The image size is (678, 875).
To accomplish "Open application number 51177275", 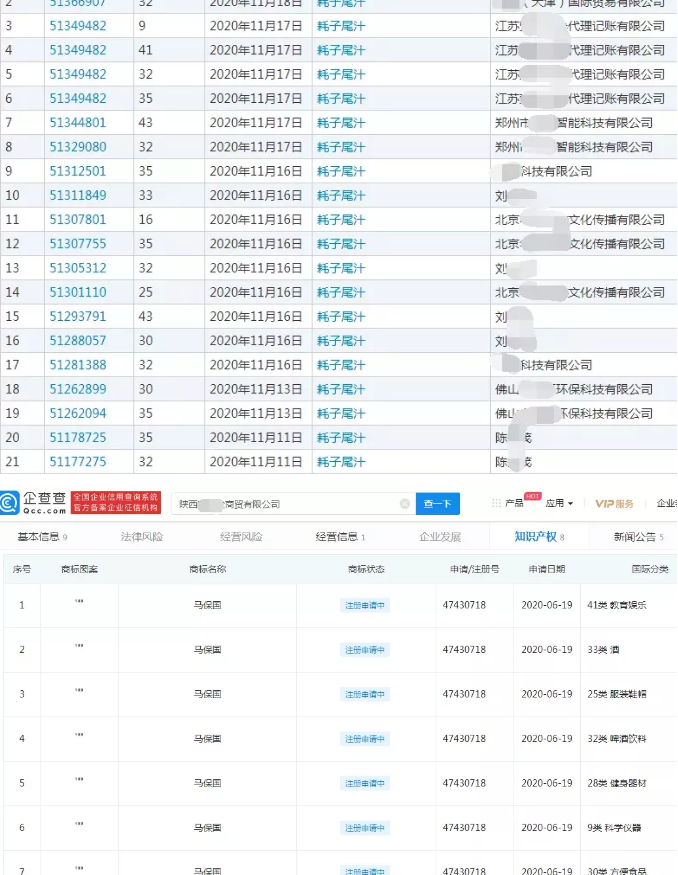I will [78, 461].
